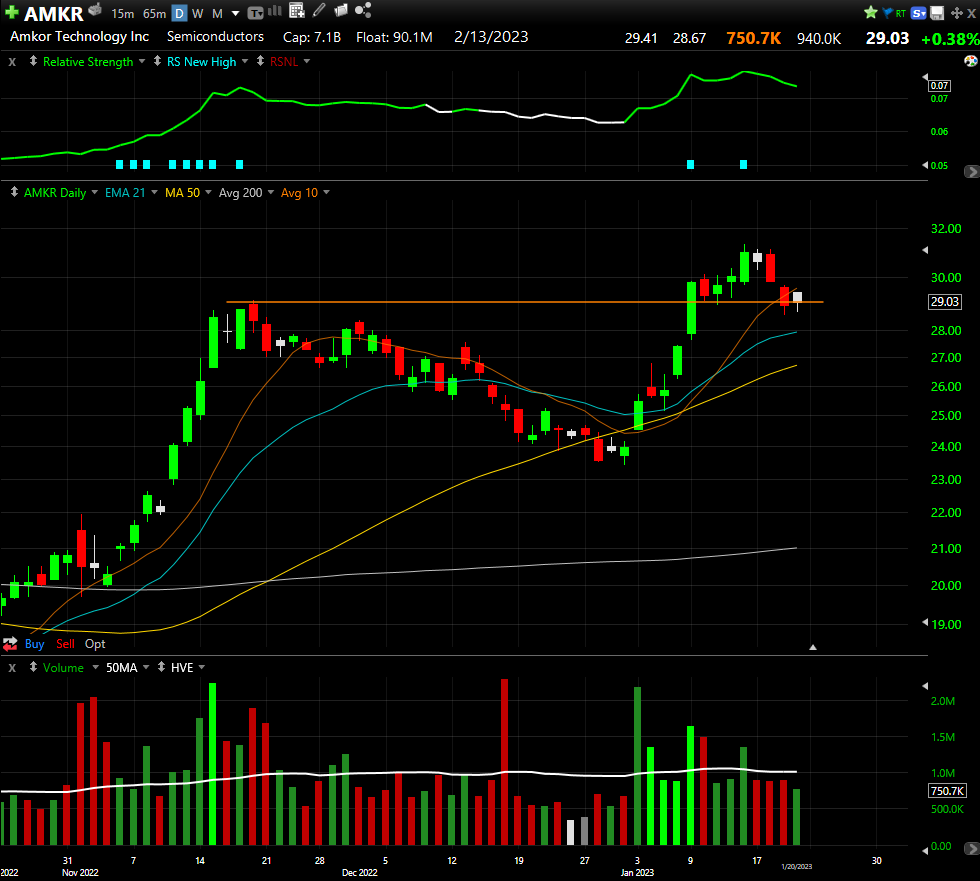Remove Volume pane with X

12,668
